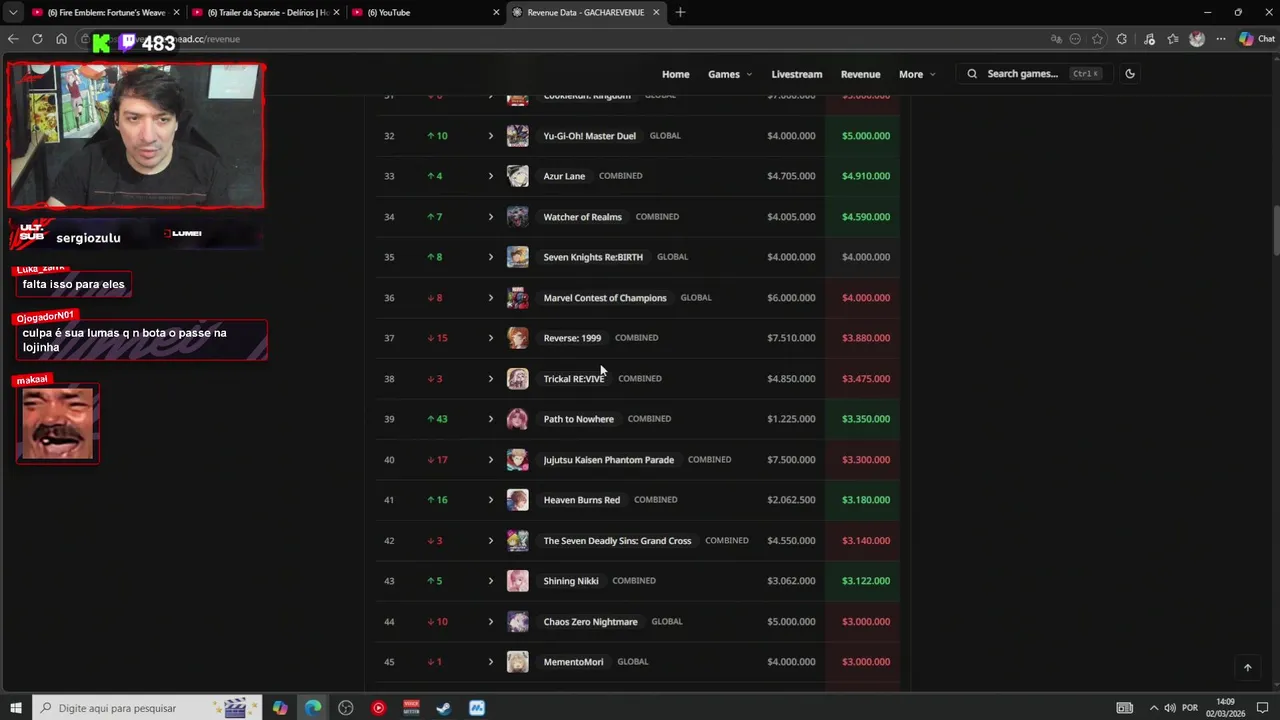Open the Revenue page
The image size is (1280, 720).
(860, 74)
